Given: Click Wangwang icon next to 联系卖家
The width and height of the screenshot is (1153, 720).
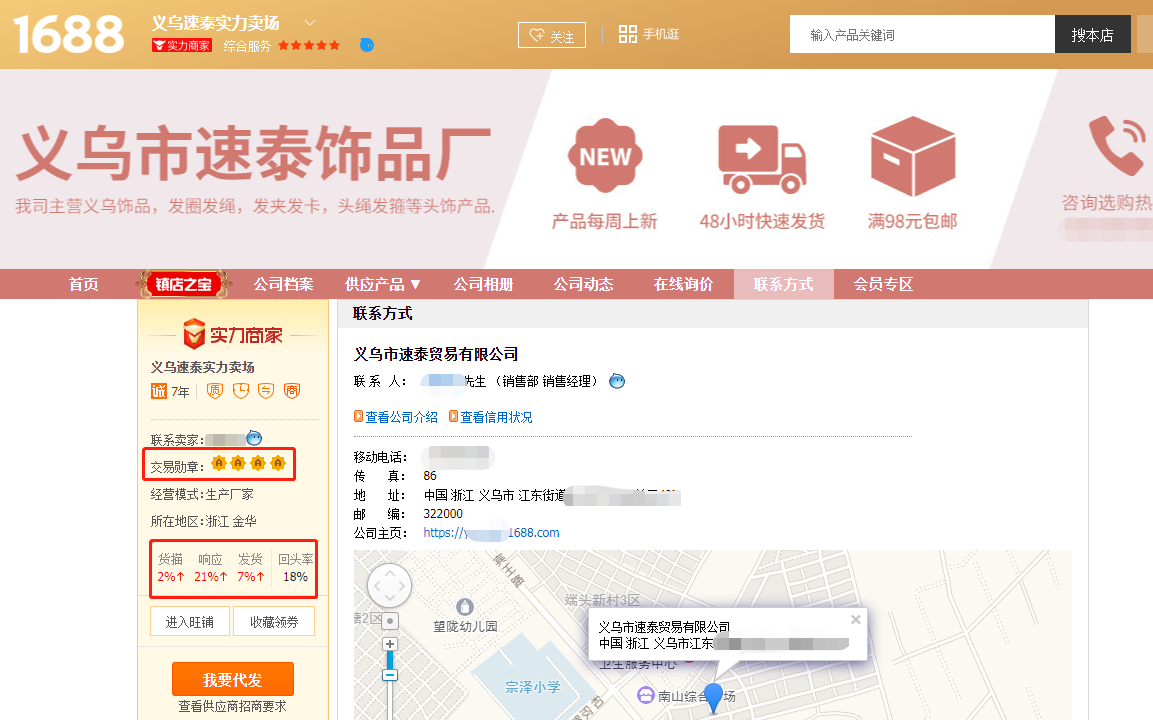Looking at the screenshot, I should coord(254,438).
